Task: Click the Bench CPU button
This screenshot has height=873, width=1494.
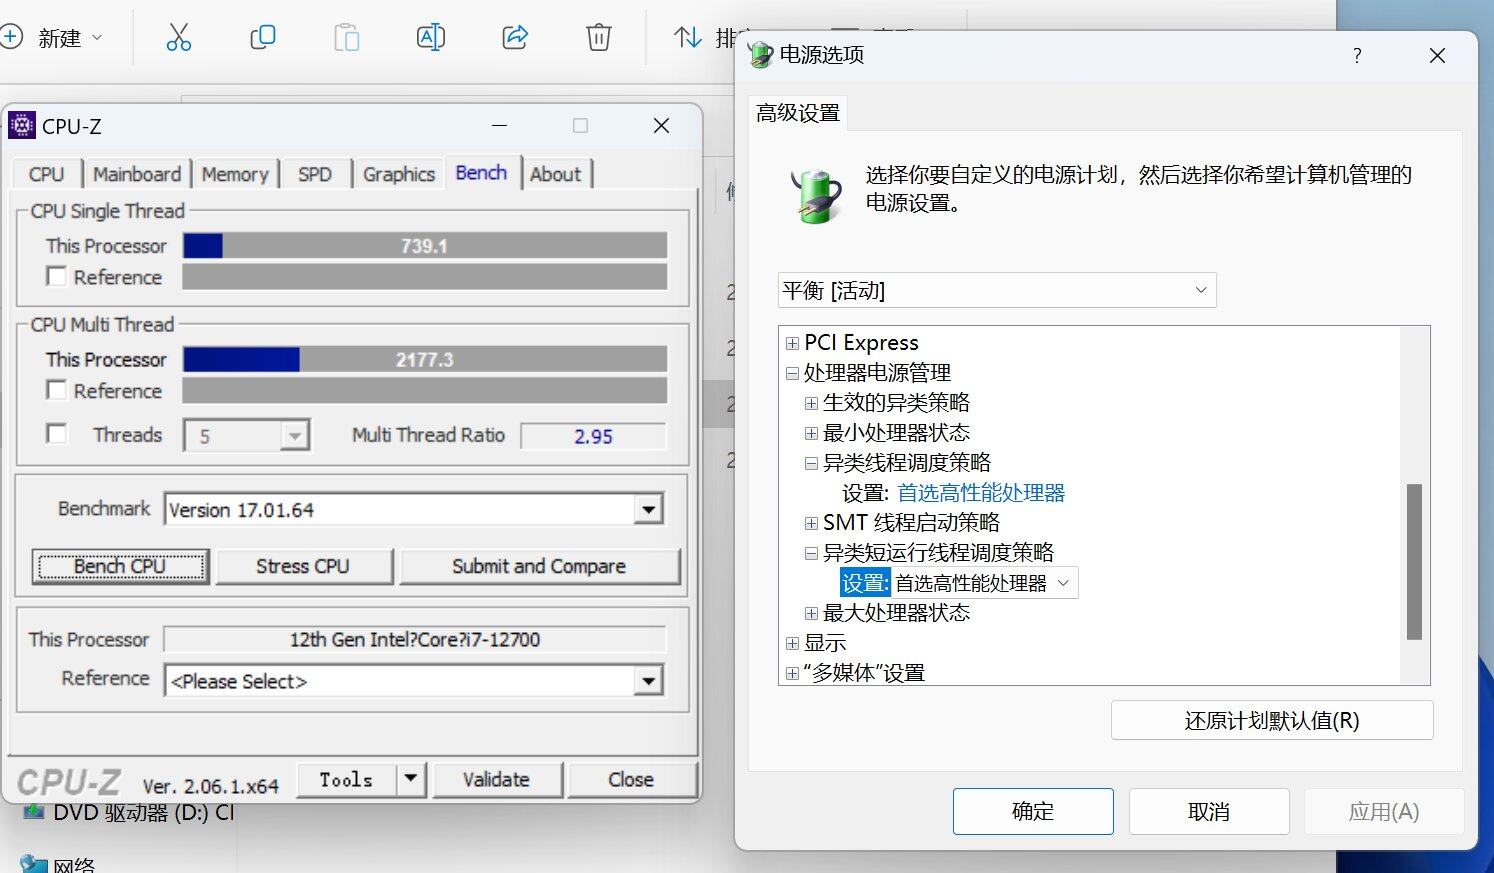Action: [120, 566]
